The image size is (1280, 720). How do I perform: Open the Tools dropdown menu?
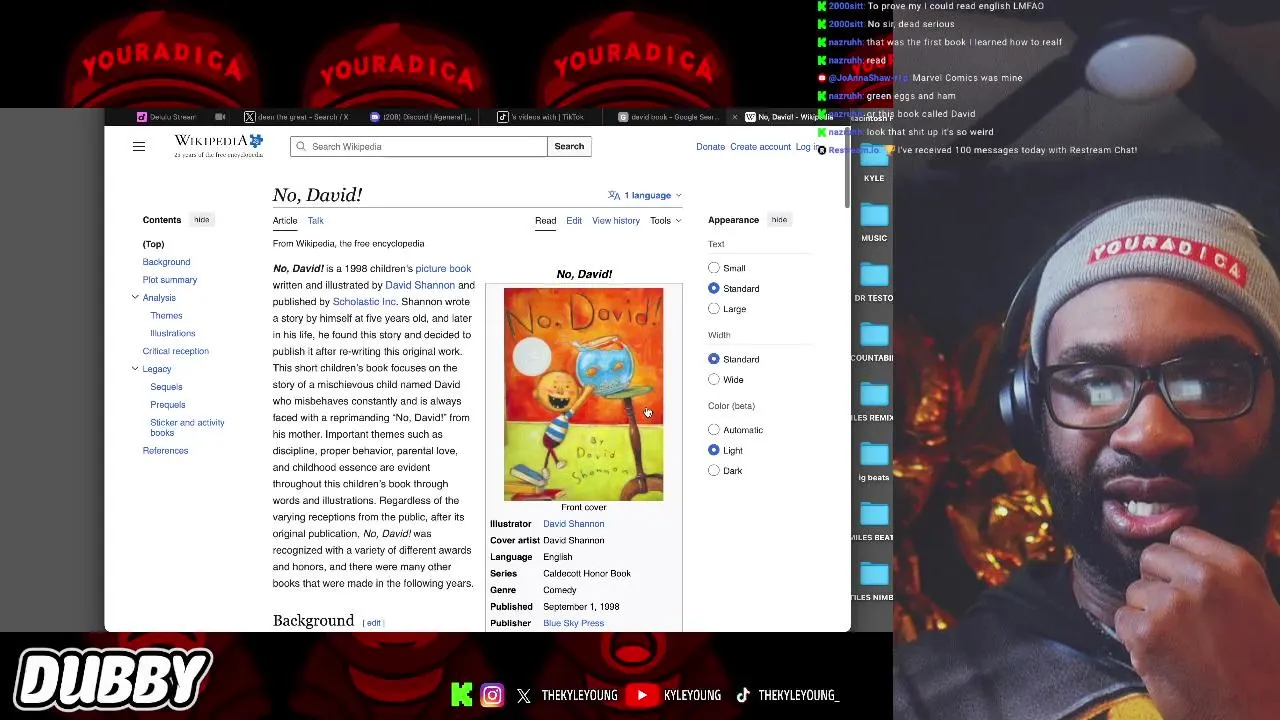(665, 220)
